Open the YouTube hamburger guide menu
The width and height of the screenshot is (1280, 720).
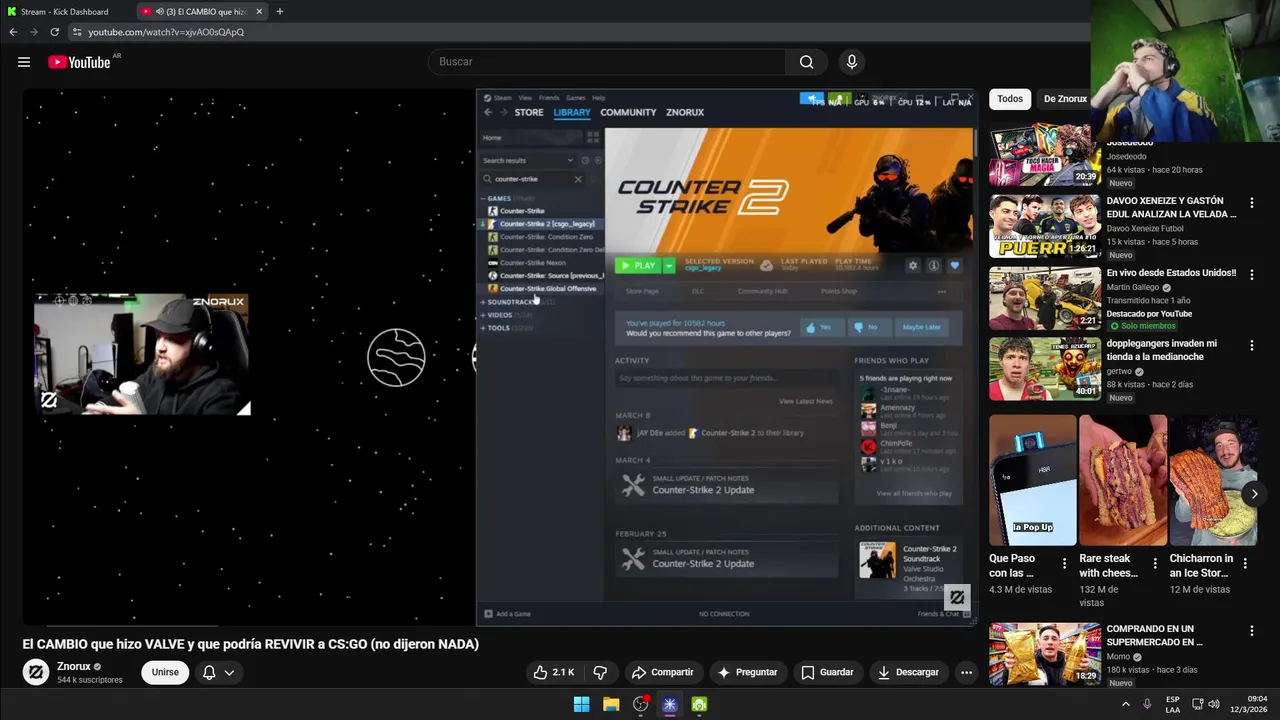coord(24,62)
